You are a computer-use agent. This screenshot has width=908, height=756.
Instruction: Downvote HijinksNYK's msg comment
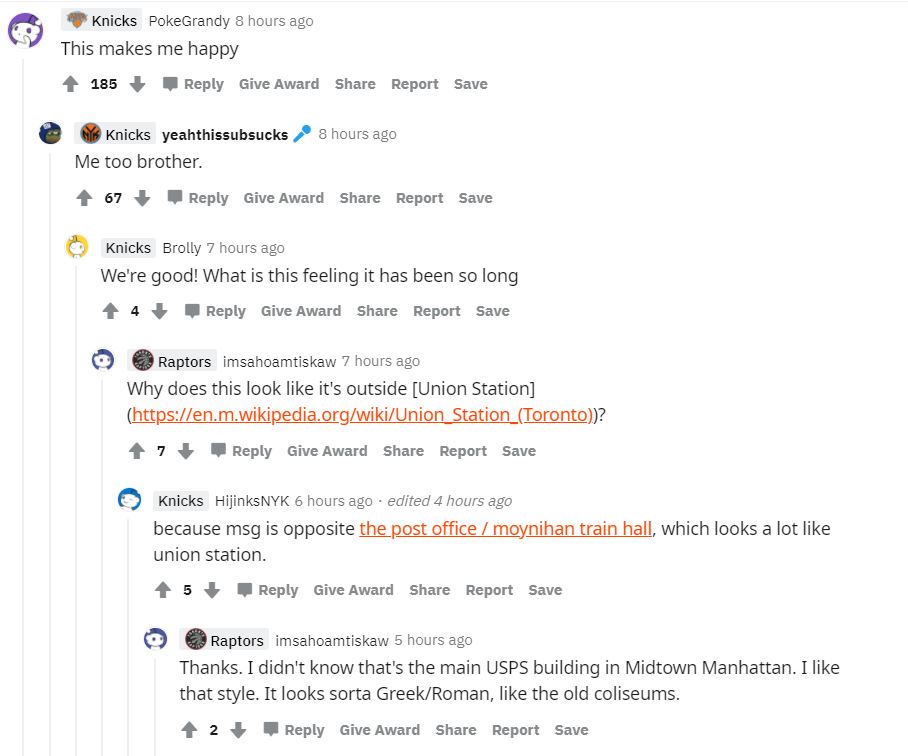[x=211, y=590]
